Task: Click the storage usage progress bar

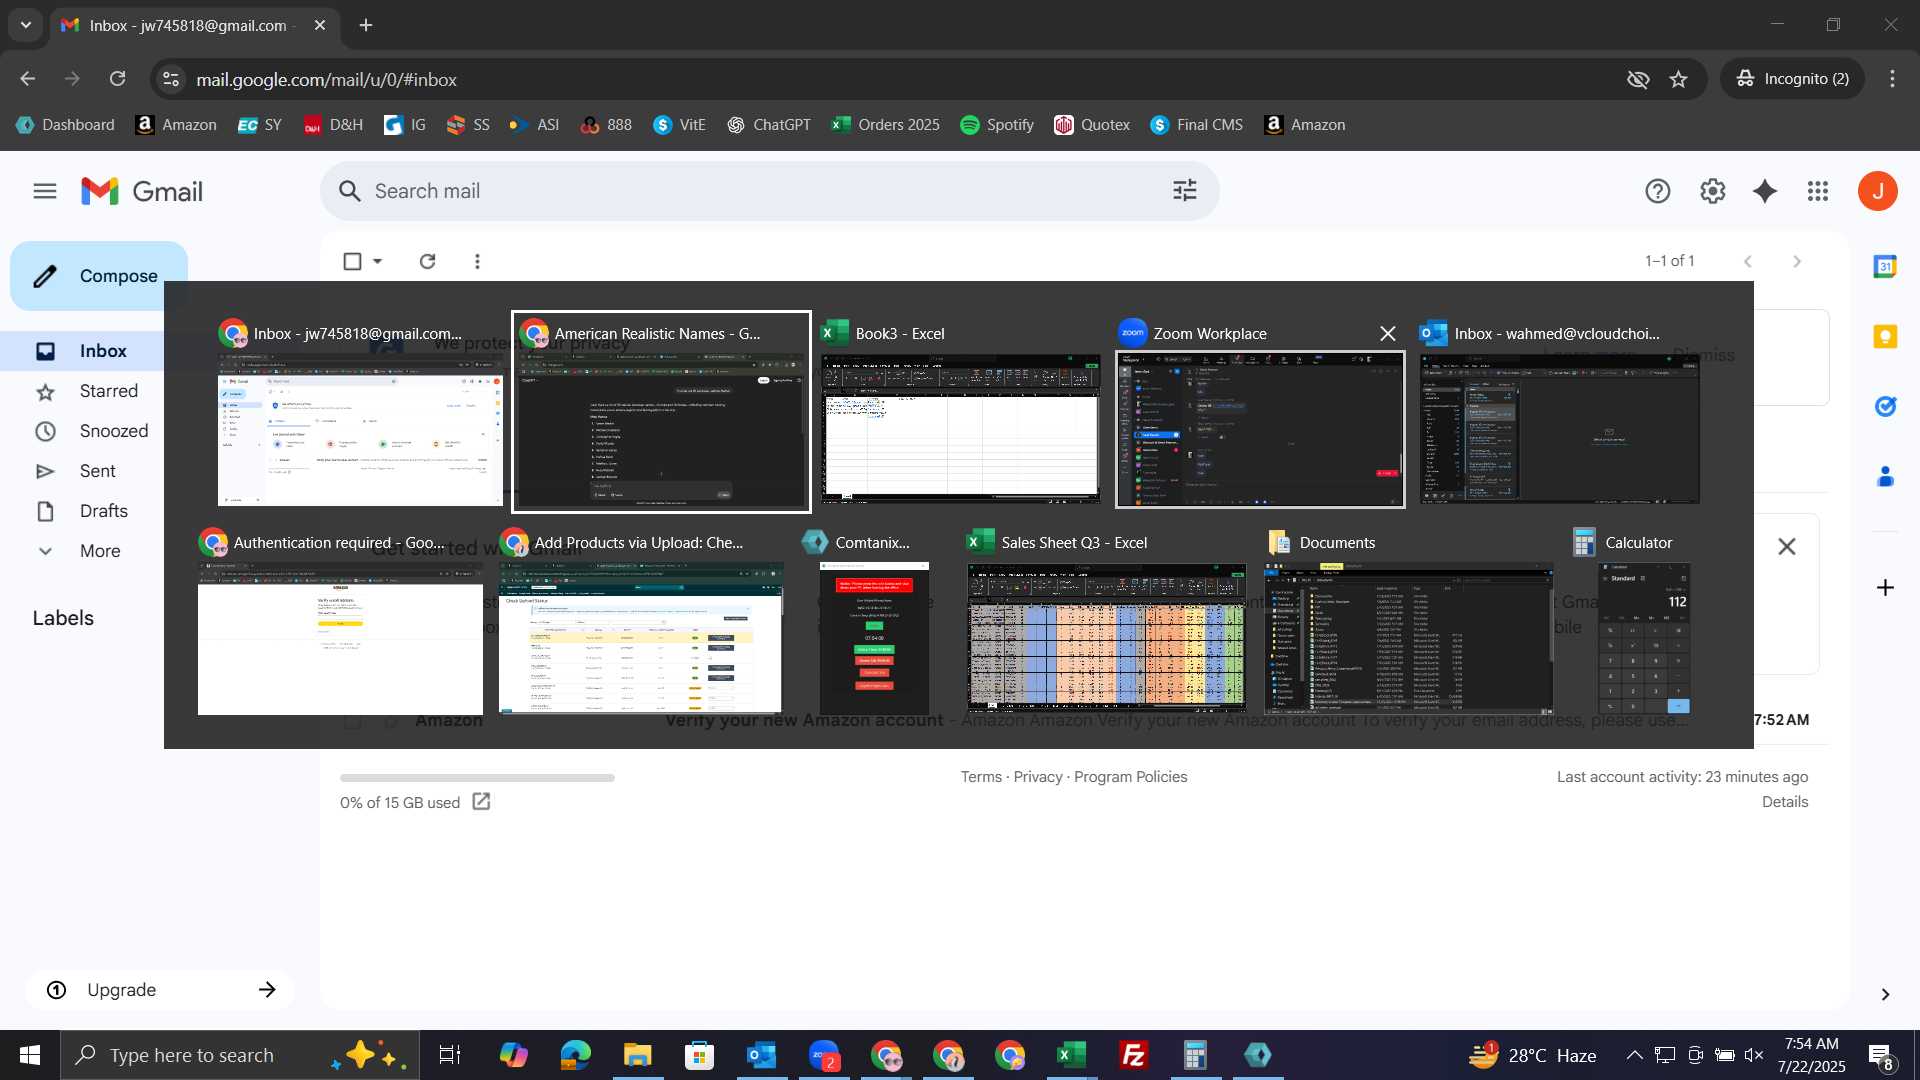Action: click(x=477, y=777)
